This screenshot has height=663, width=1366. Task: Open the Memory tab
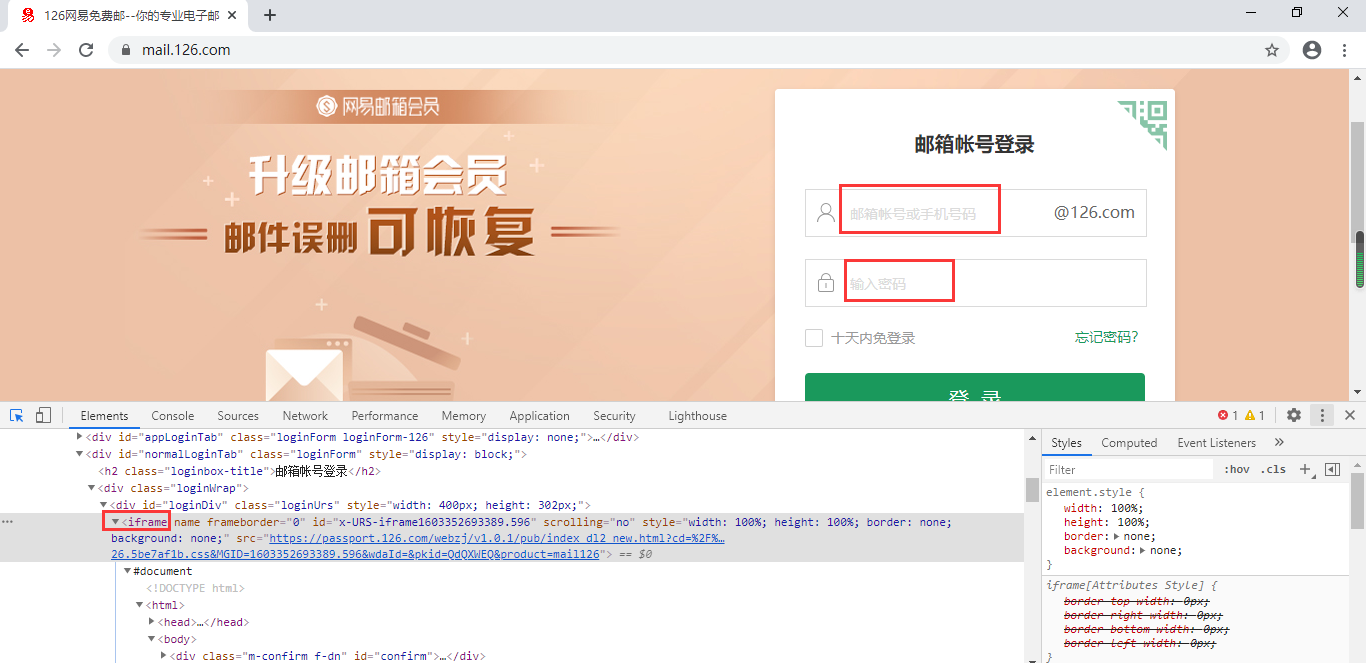464,416
